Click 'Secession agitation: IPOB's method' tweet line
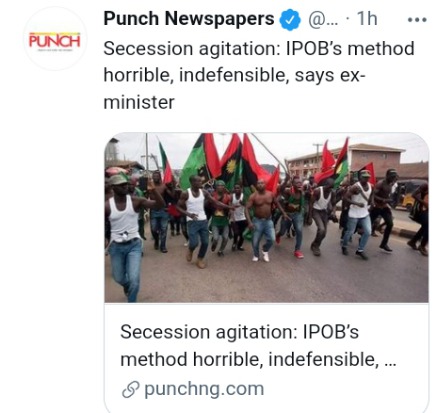This screenshot has width=444, height=413. (x=259, y=49)
